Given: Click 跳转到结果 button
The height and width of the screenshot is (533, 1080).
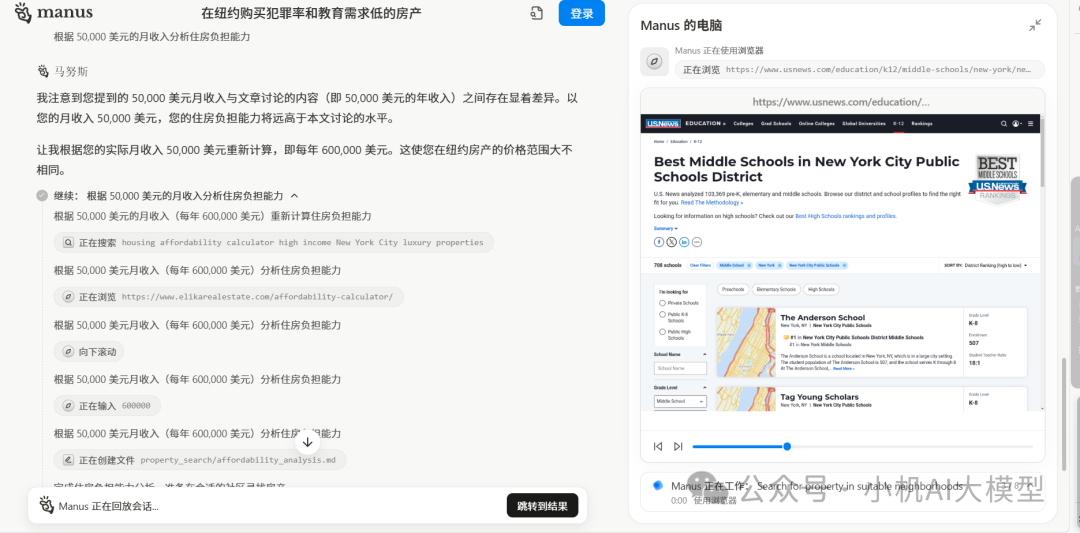Looking at the screenshot, I should tap(542, 506).
